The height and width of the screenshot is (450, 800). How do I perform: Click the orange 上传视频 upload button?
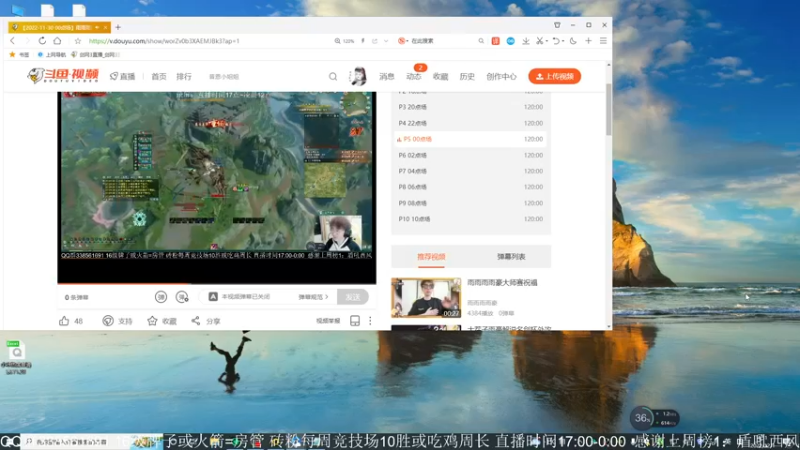(555, 76)
